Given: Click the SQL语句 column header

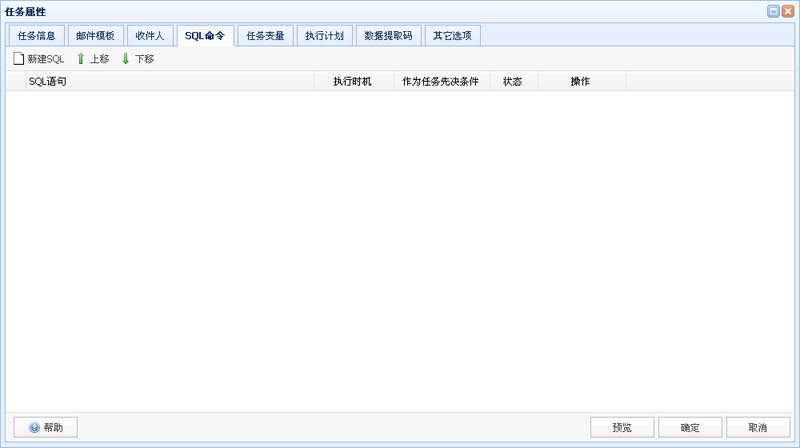Looking at the screenshot, I should [48, 81].
